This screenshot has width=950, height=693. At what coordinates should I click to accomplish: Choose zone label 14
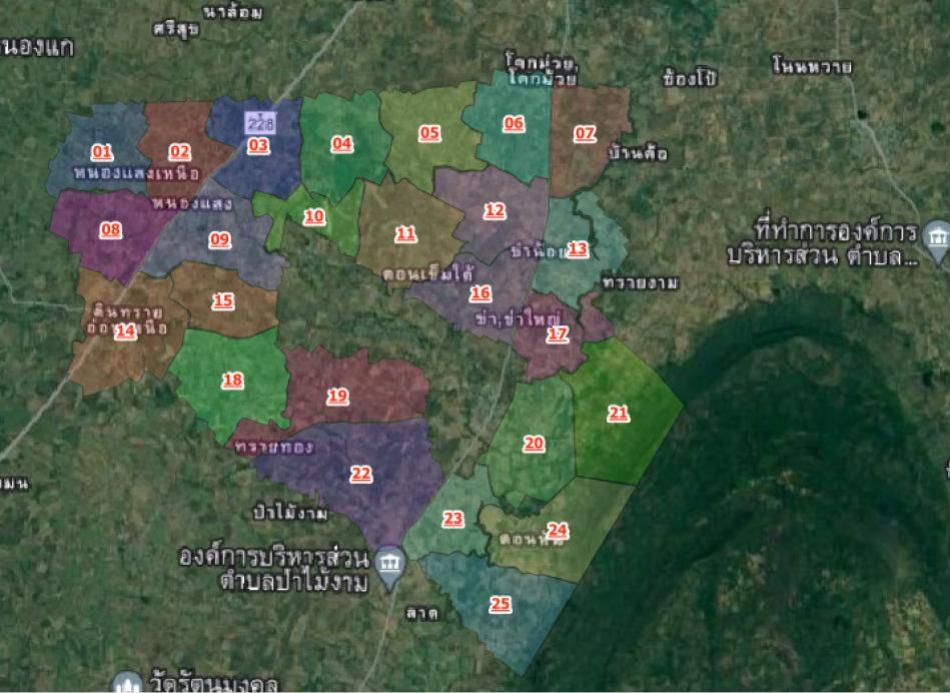click(x=125, y=331)
